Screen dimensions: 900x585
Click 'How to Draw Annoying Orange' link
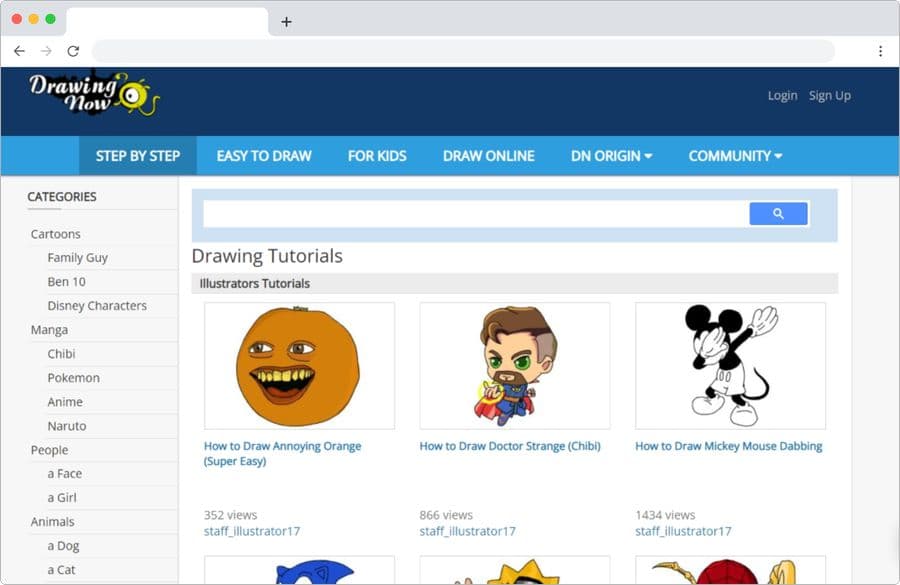282,454
